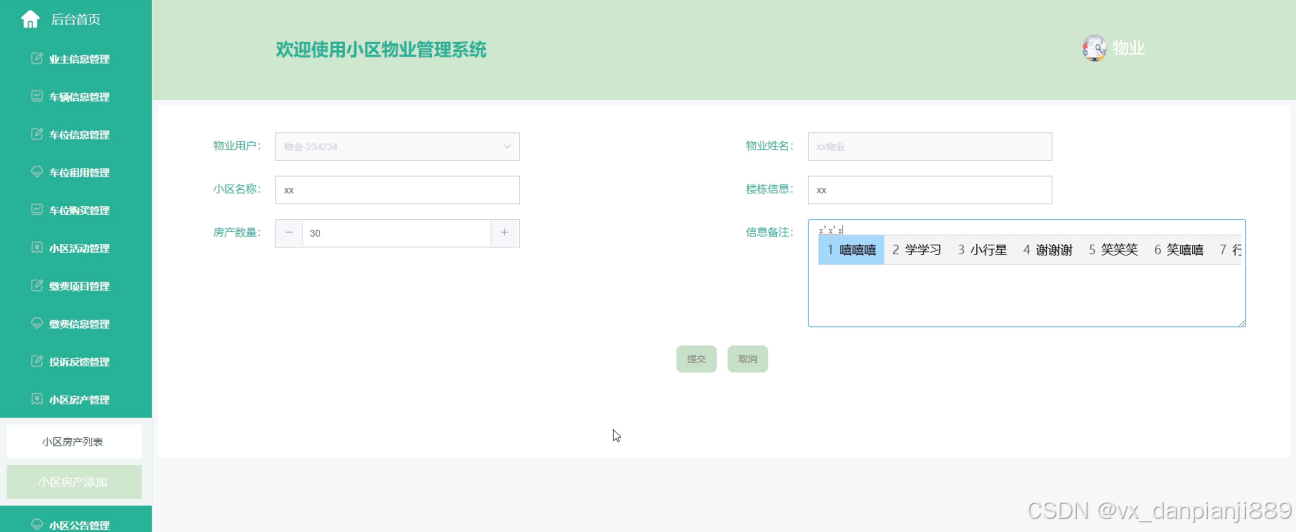The height and width of the screenshot is (532, 1296).
Task: Click the icon next to 车位购买管理
Action: pos(37,210)
